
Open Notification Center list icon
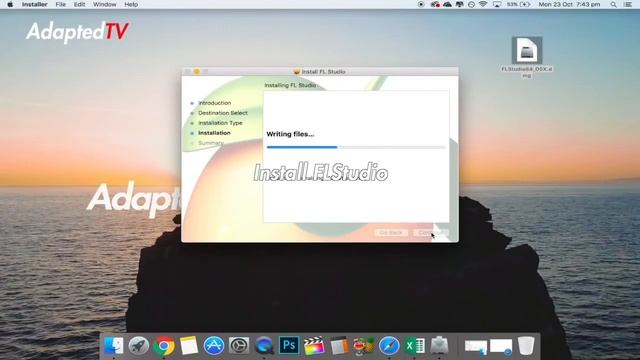coord(628,4)
